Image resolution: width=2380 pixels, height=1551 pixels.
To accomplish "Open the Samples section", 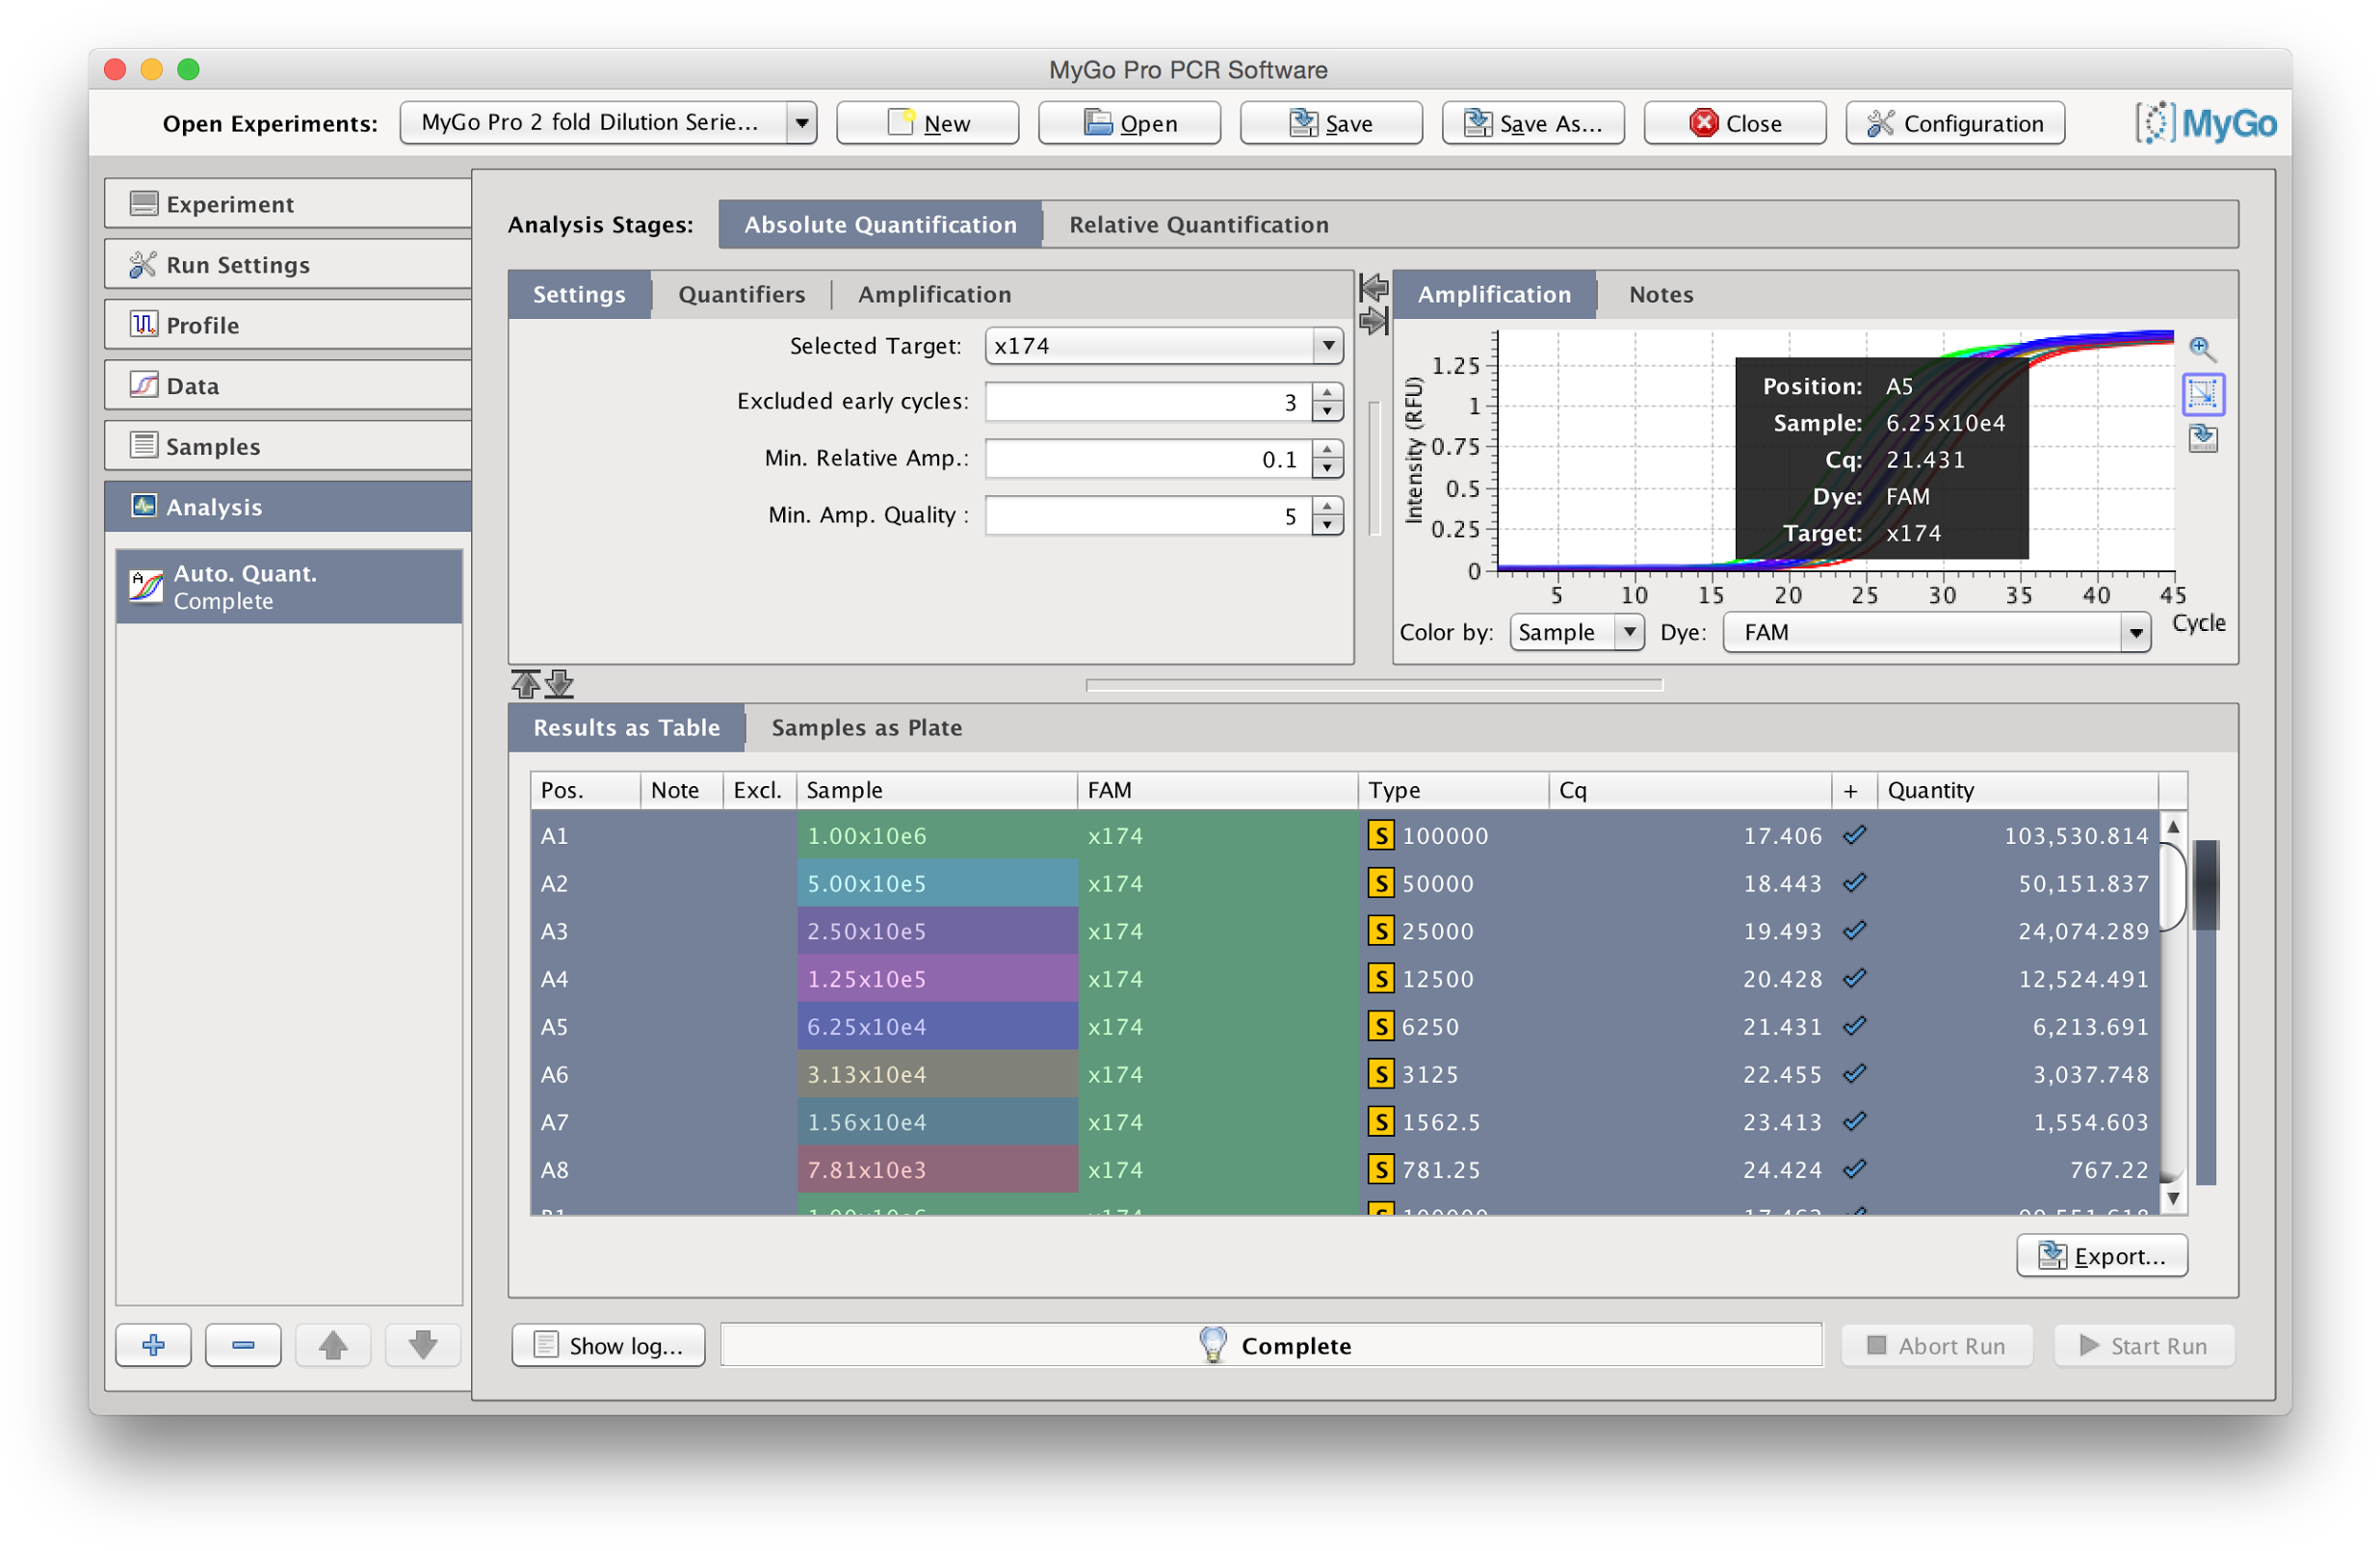I will (288, 446).
